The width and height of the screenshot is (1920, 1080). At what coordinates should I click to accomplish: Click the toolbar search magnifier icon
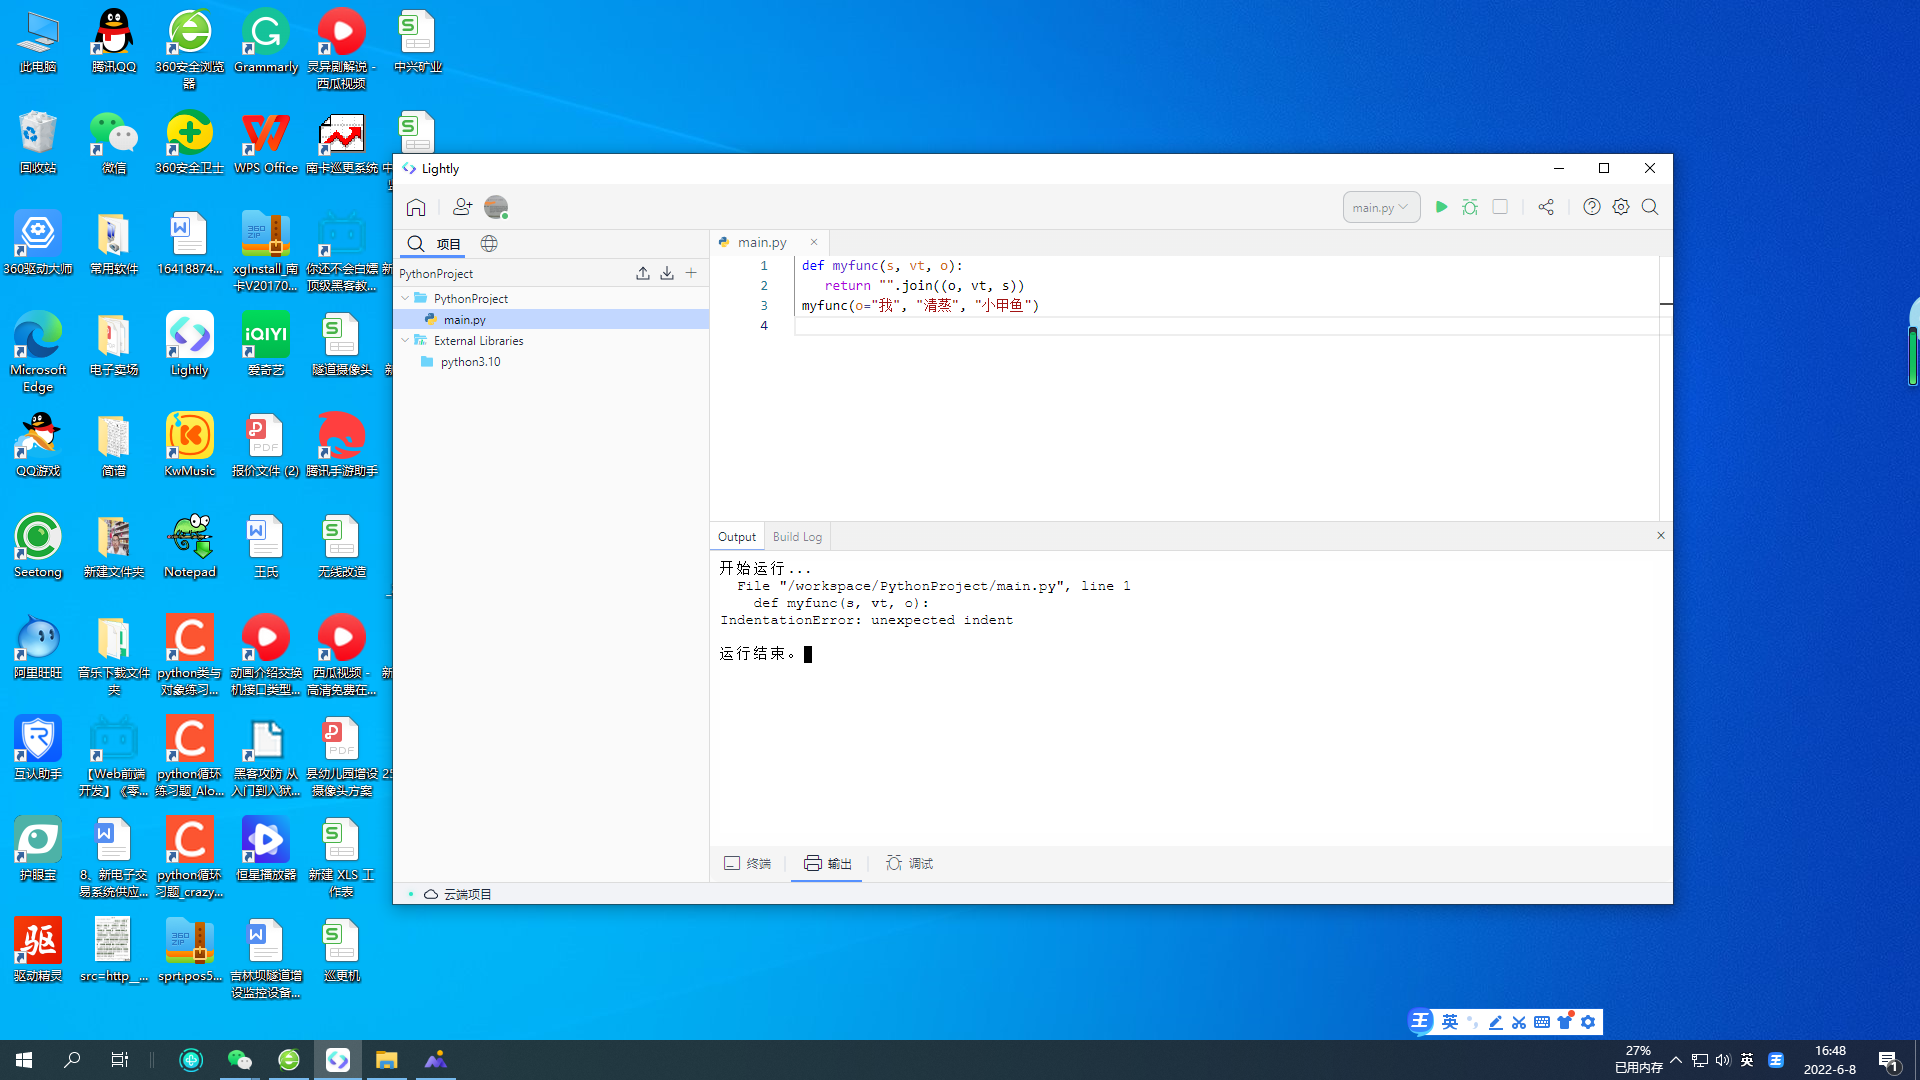click(1650, 207)
